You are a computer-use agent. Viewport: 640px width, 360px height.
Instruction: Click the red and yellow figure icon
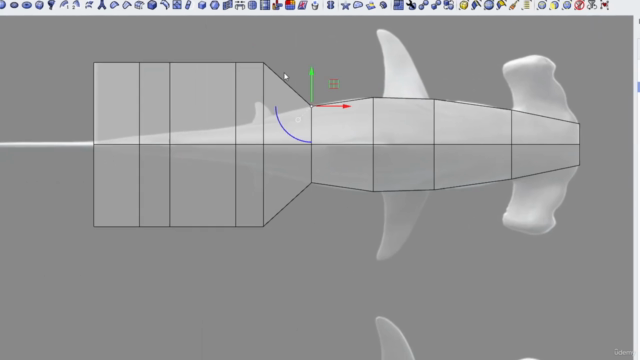[277, 5]
